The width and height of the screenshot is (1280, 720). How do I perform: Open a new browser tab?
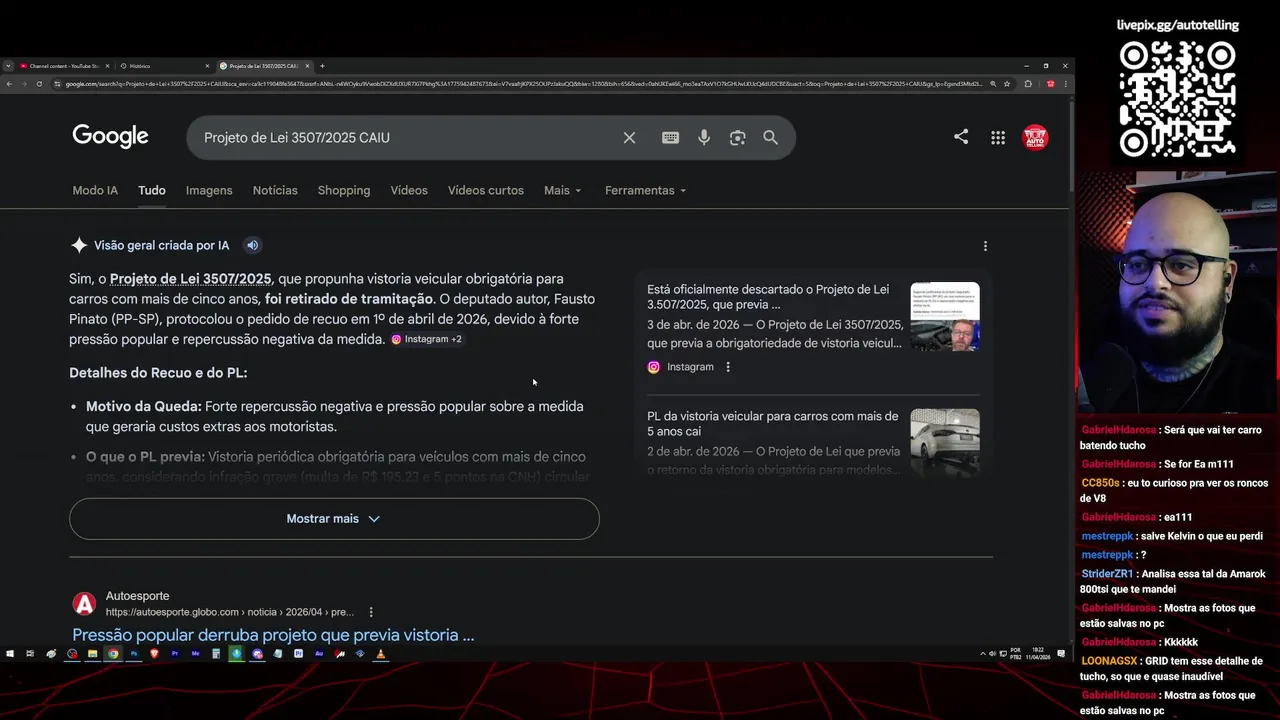point(322,66)
